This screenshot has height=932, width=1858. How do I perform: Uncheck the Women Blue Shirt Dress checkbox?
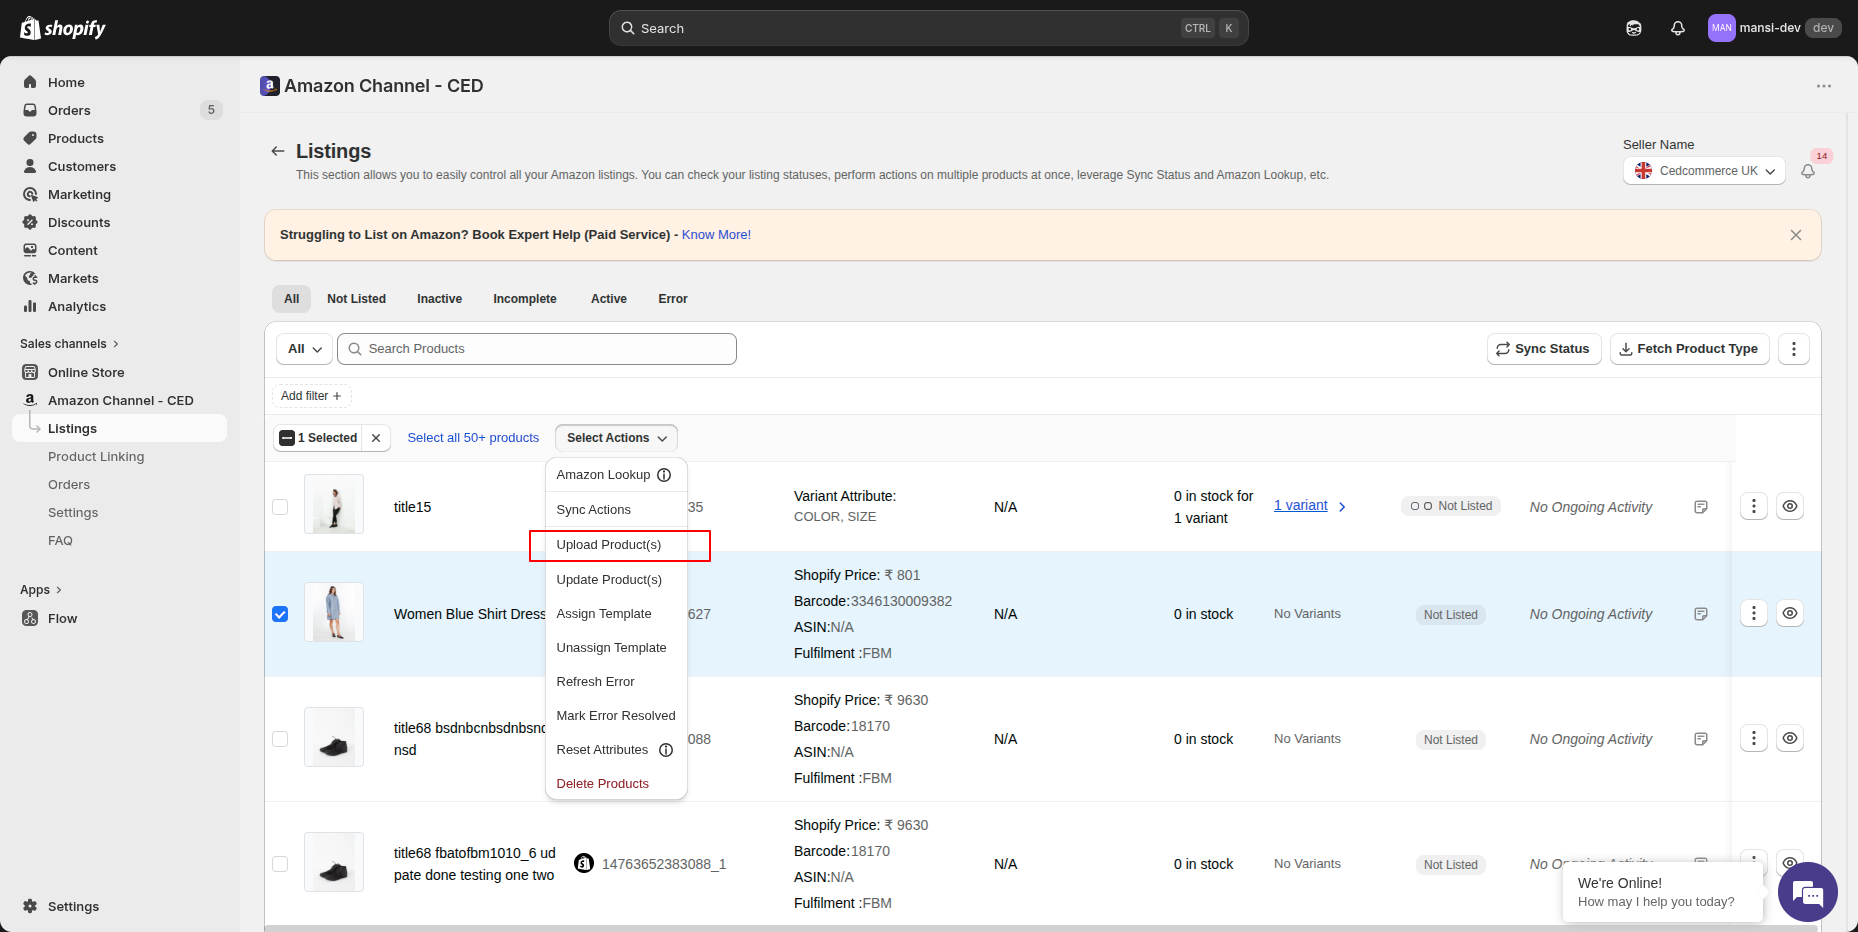point(280,614)
